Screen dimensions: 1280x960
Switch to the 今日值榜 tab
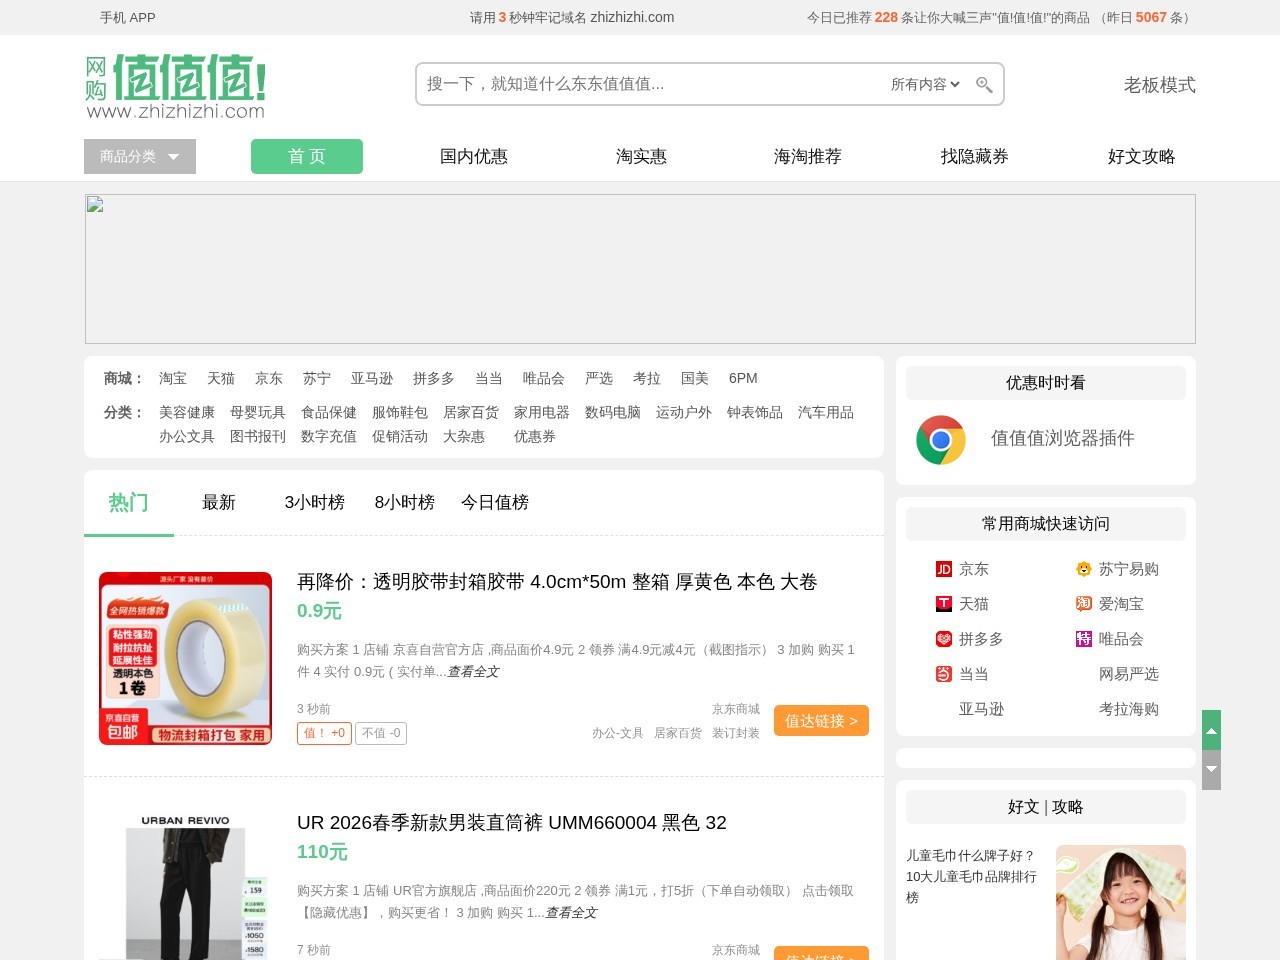(494, 503)
